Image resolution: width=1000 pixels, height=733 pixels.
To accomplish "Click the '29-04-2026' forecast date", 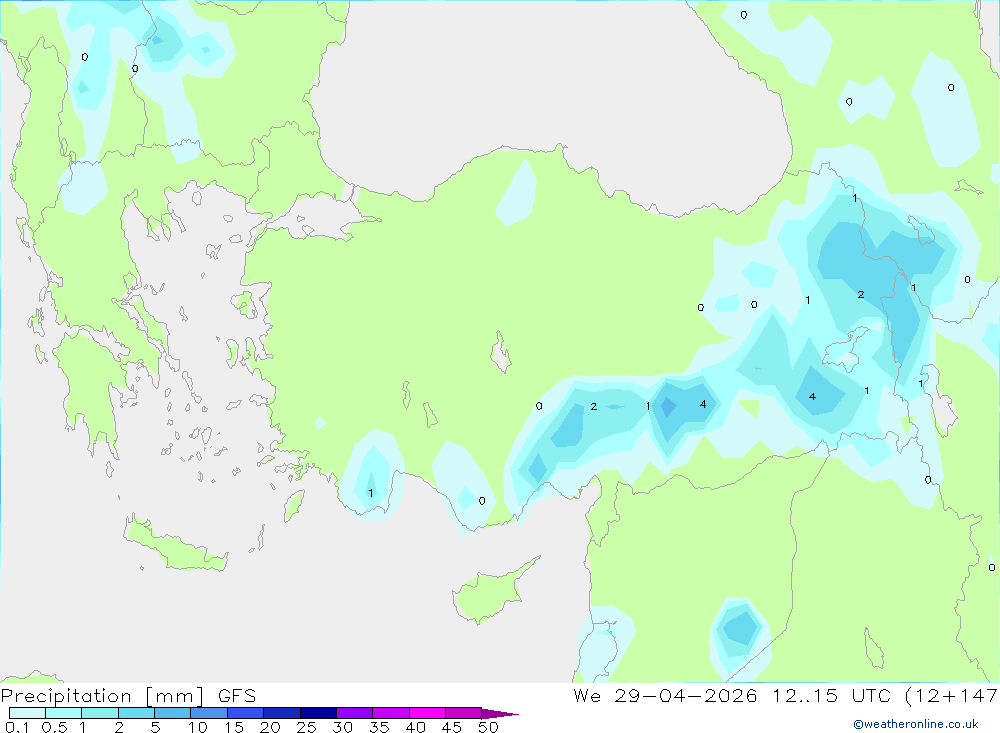I will 686,695.
